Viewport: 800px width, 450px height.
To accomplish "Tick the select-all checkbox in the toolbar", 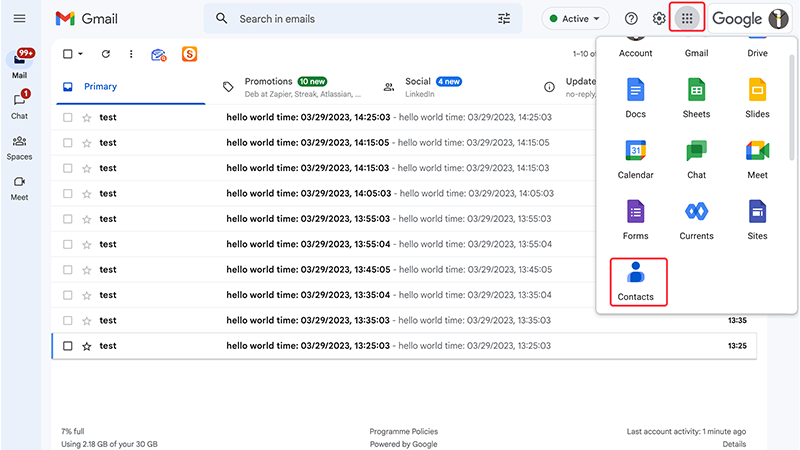I will pyautogui.click(x=67, y=54).
